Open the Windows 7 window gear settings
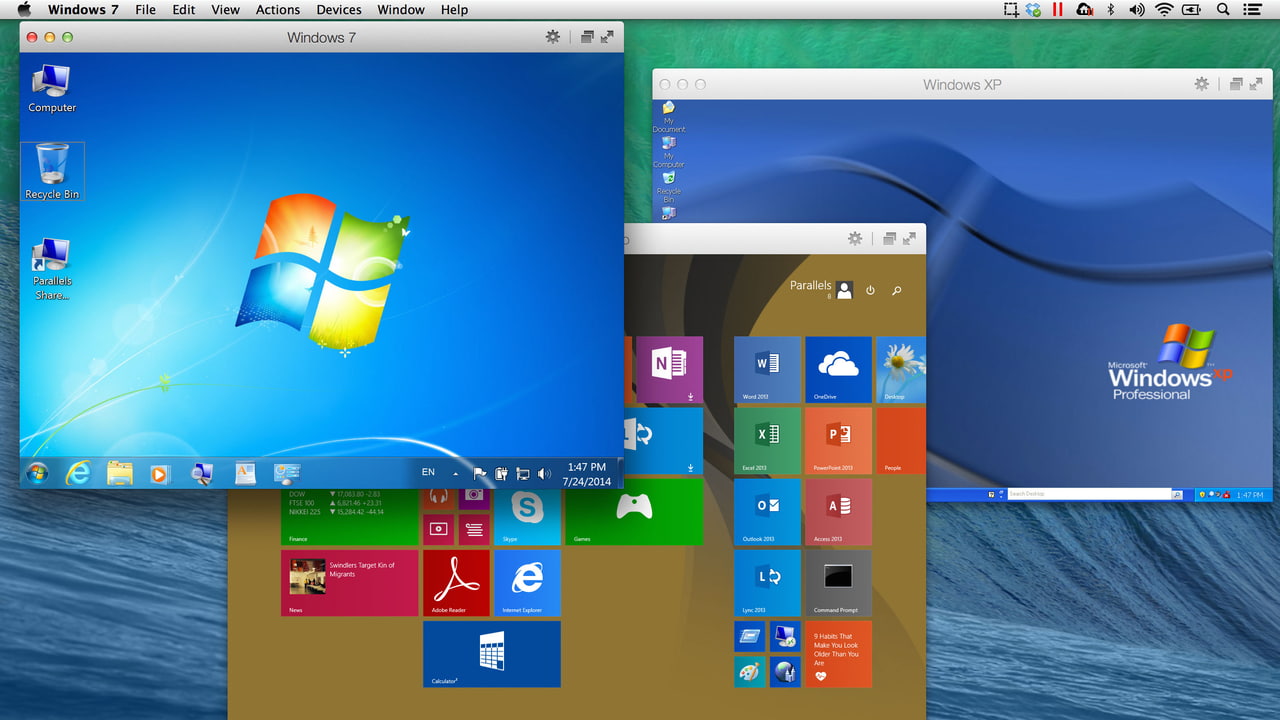Image resolution: width=1280 pixels, height=720 pixels. (553, 37)
